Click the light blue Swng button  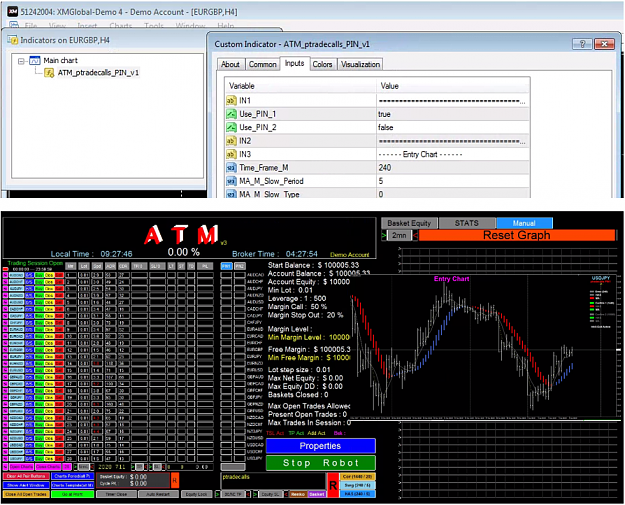click(358, 485)
